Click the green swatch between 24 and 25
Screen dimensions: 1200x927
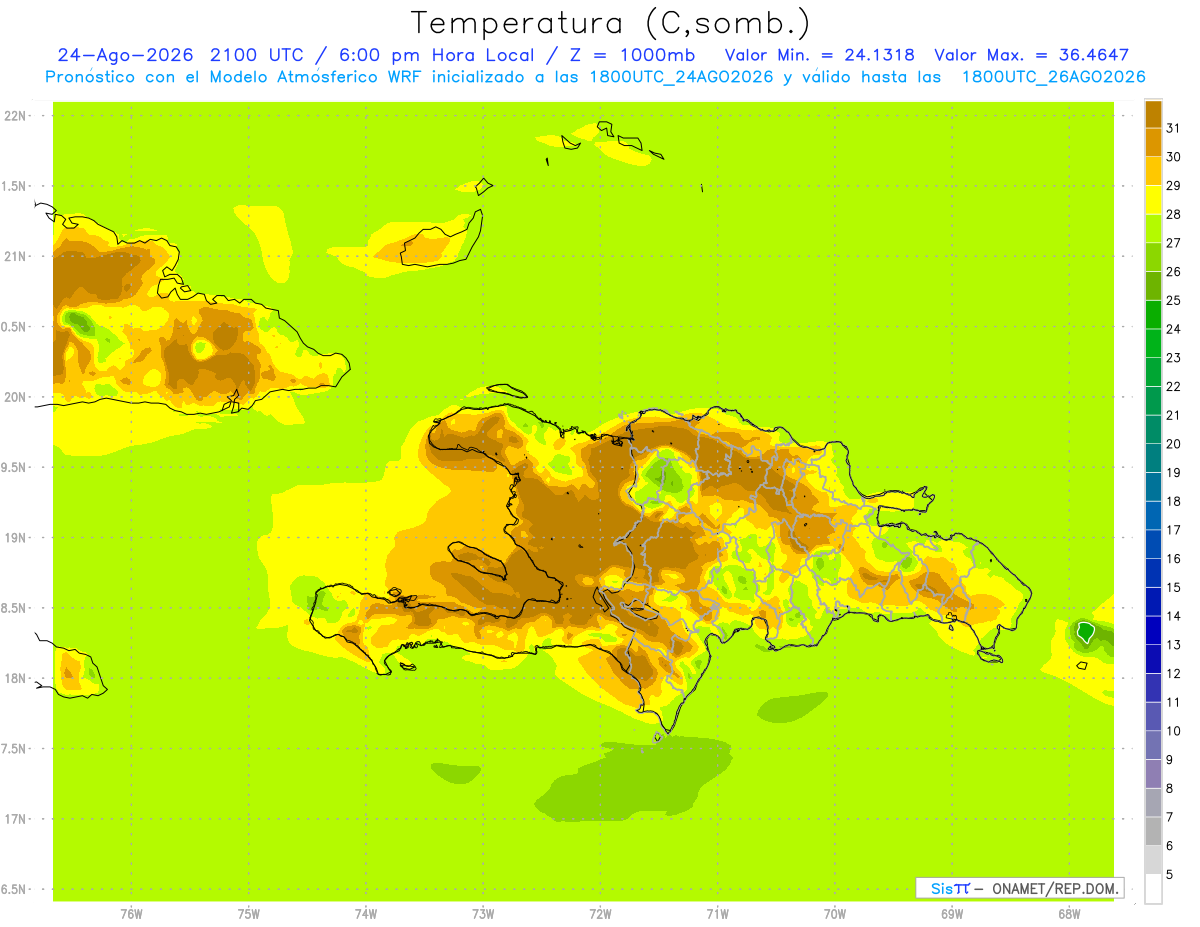(x=1153, y=314)
